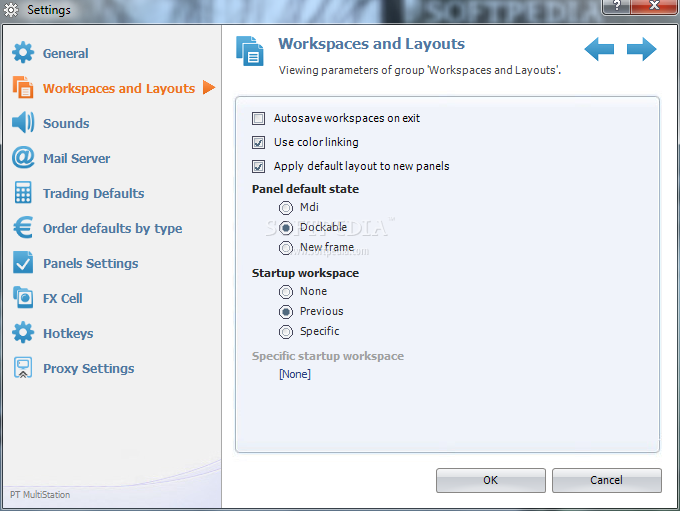Enable Autosave workspaces on exit checkbox
This screenshot has width=680, height=511.
pos(258,118)
